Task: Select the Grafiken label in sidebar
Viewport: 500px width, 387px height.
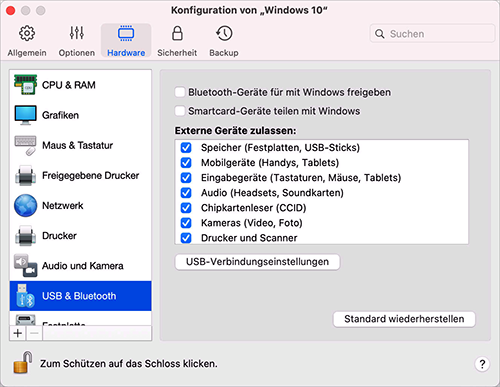Action: click(x=60, y=115)
